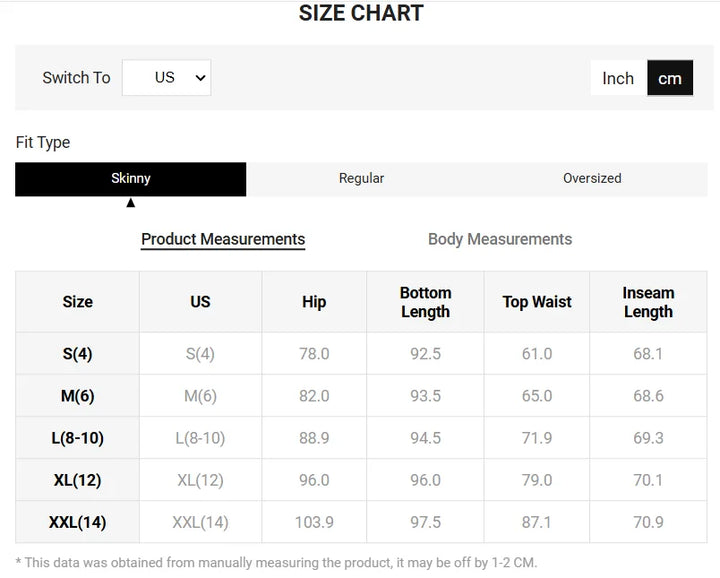Choose the Regular fit type
Image resolution: width=720 pixels, height=578 pixels.
click(x=361, y=178)
